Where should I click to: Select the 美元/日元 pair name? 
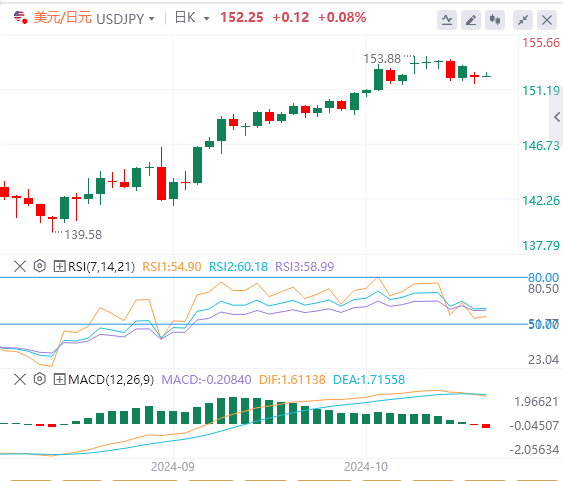[x=63, y=17]
